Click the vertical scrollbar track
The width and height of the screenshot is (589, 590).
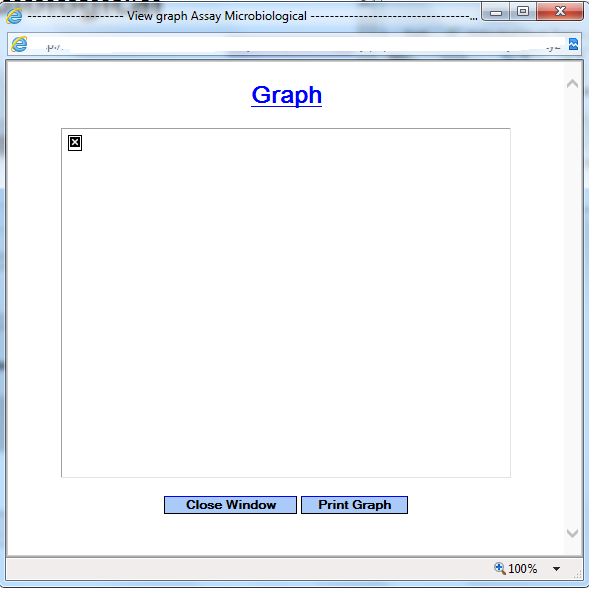click(572, 309)
